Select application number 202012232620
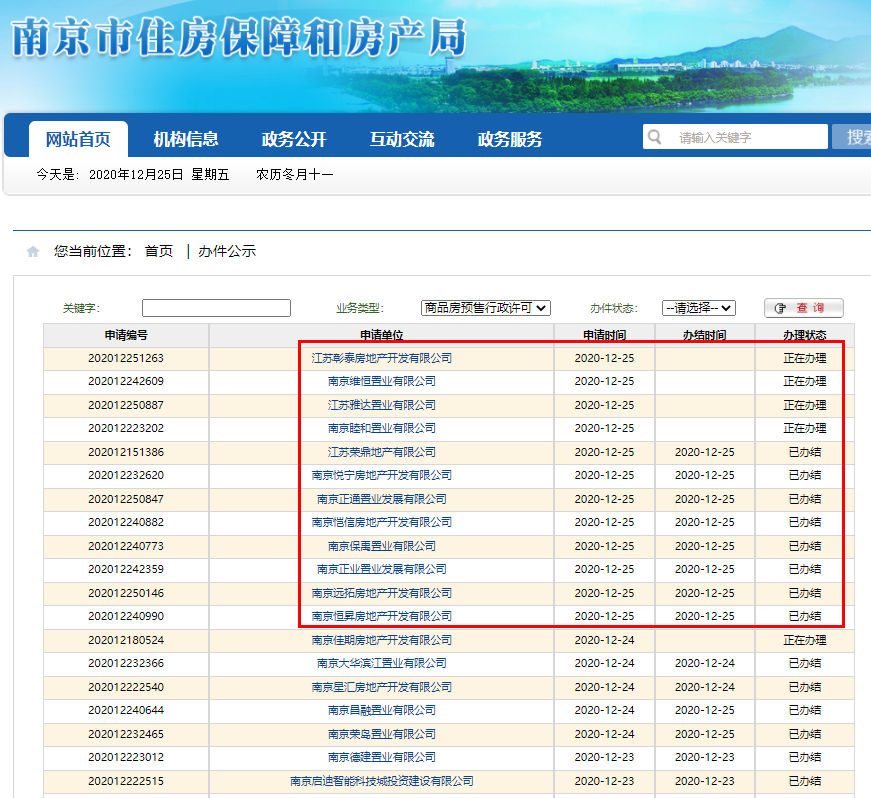 point(126,475)
